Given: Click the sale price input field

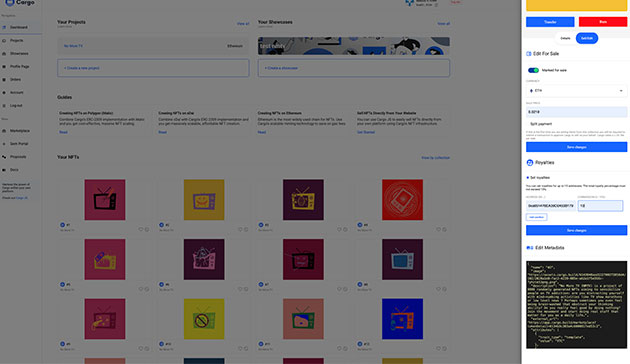Looking at the screenshot, I should point(576,112).
